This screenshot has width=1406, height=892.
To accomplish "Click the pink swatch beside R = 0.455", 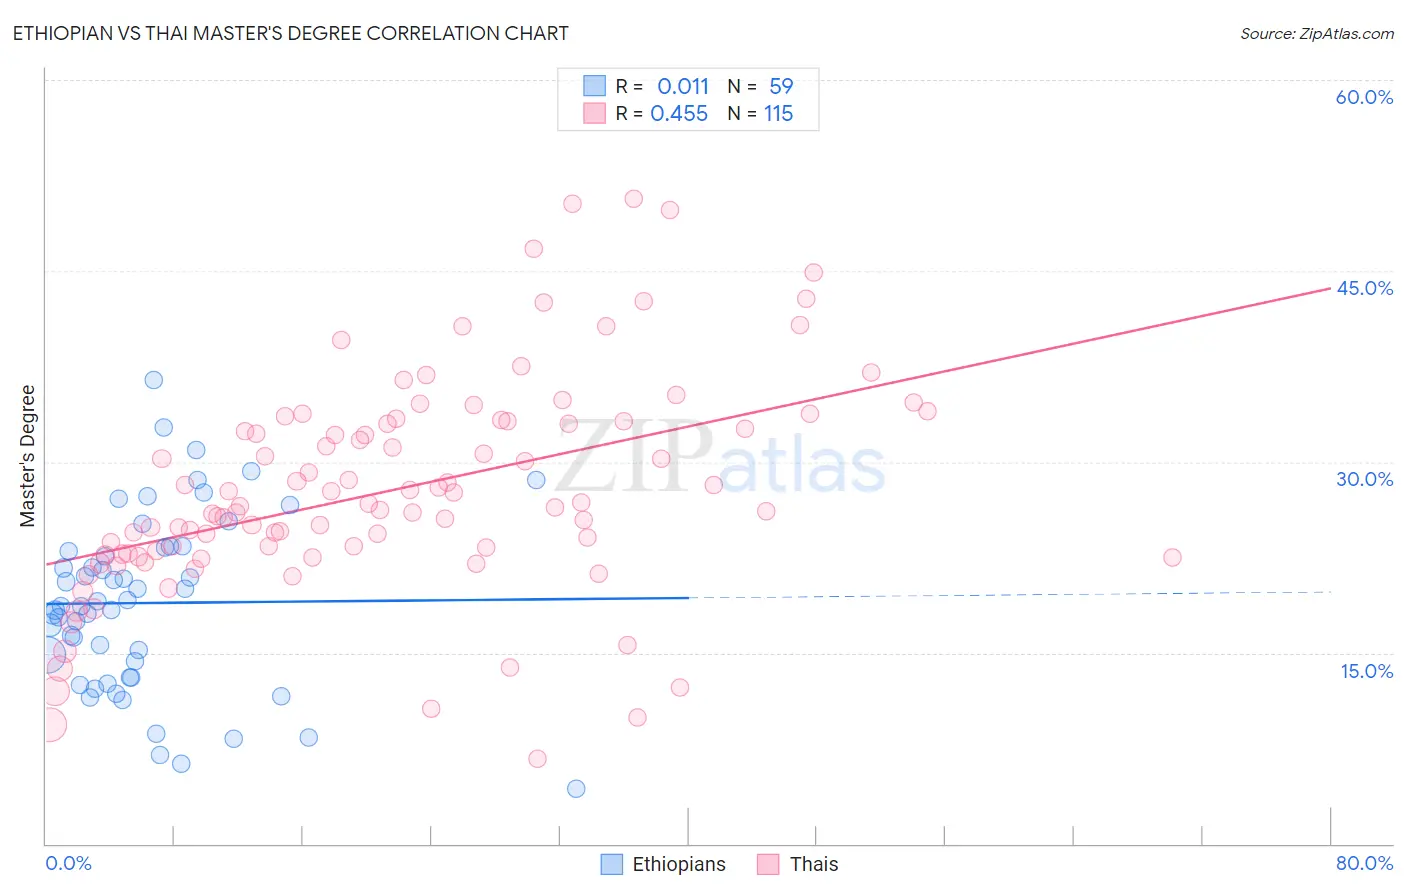I will (x=595, y=113).
